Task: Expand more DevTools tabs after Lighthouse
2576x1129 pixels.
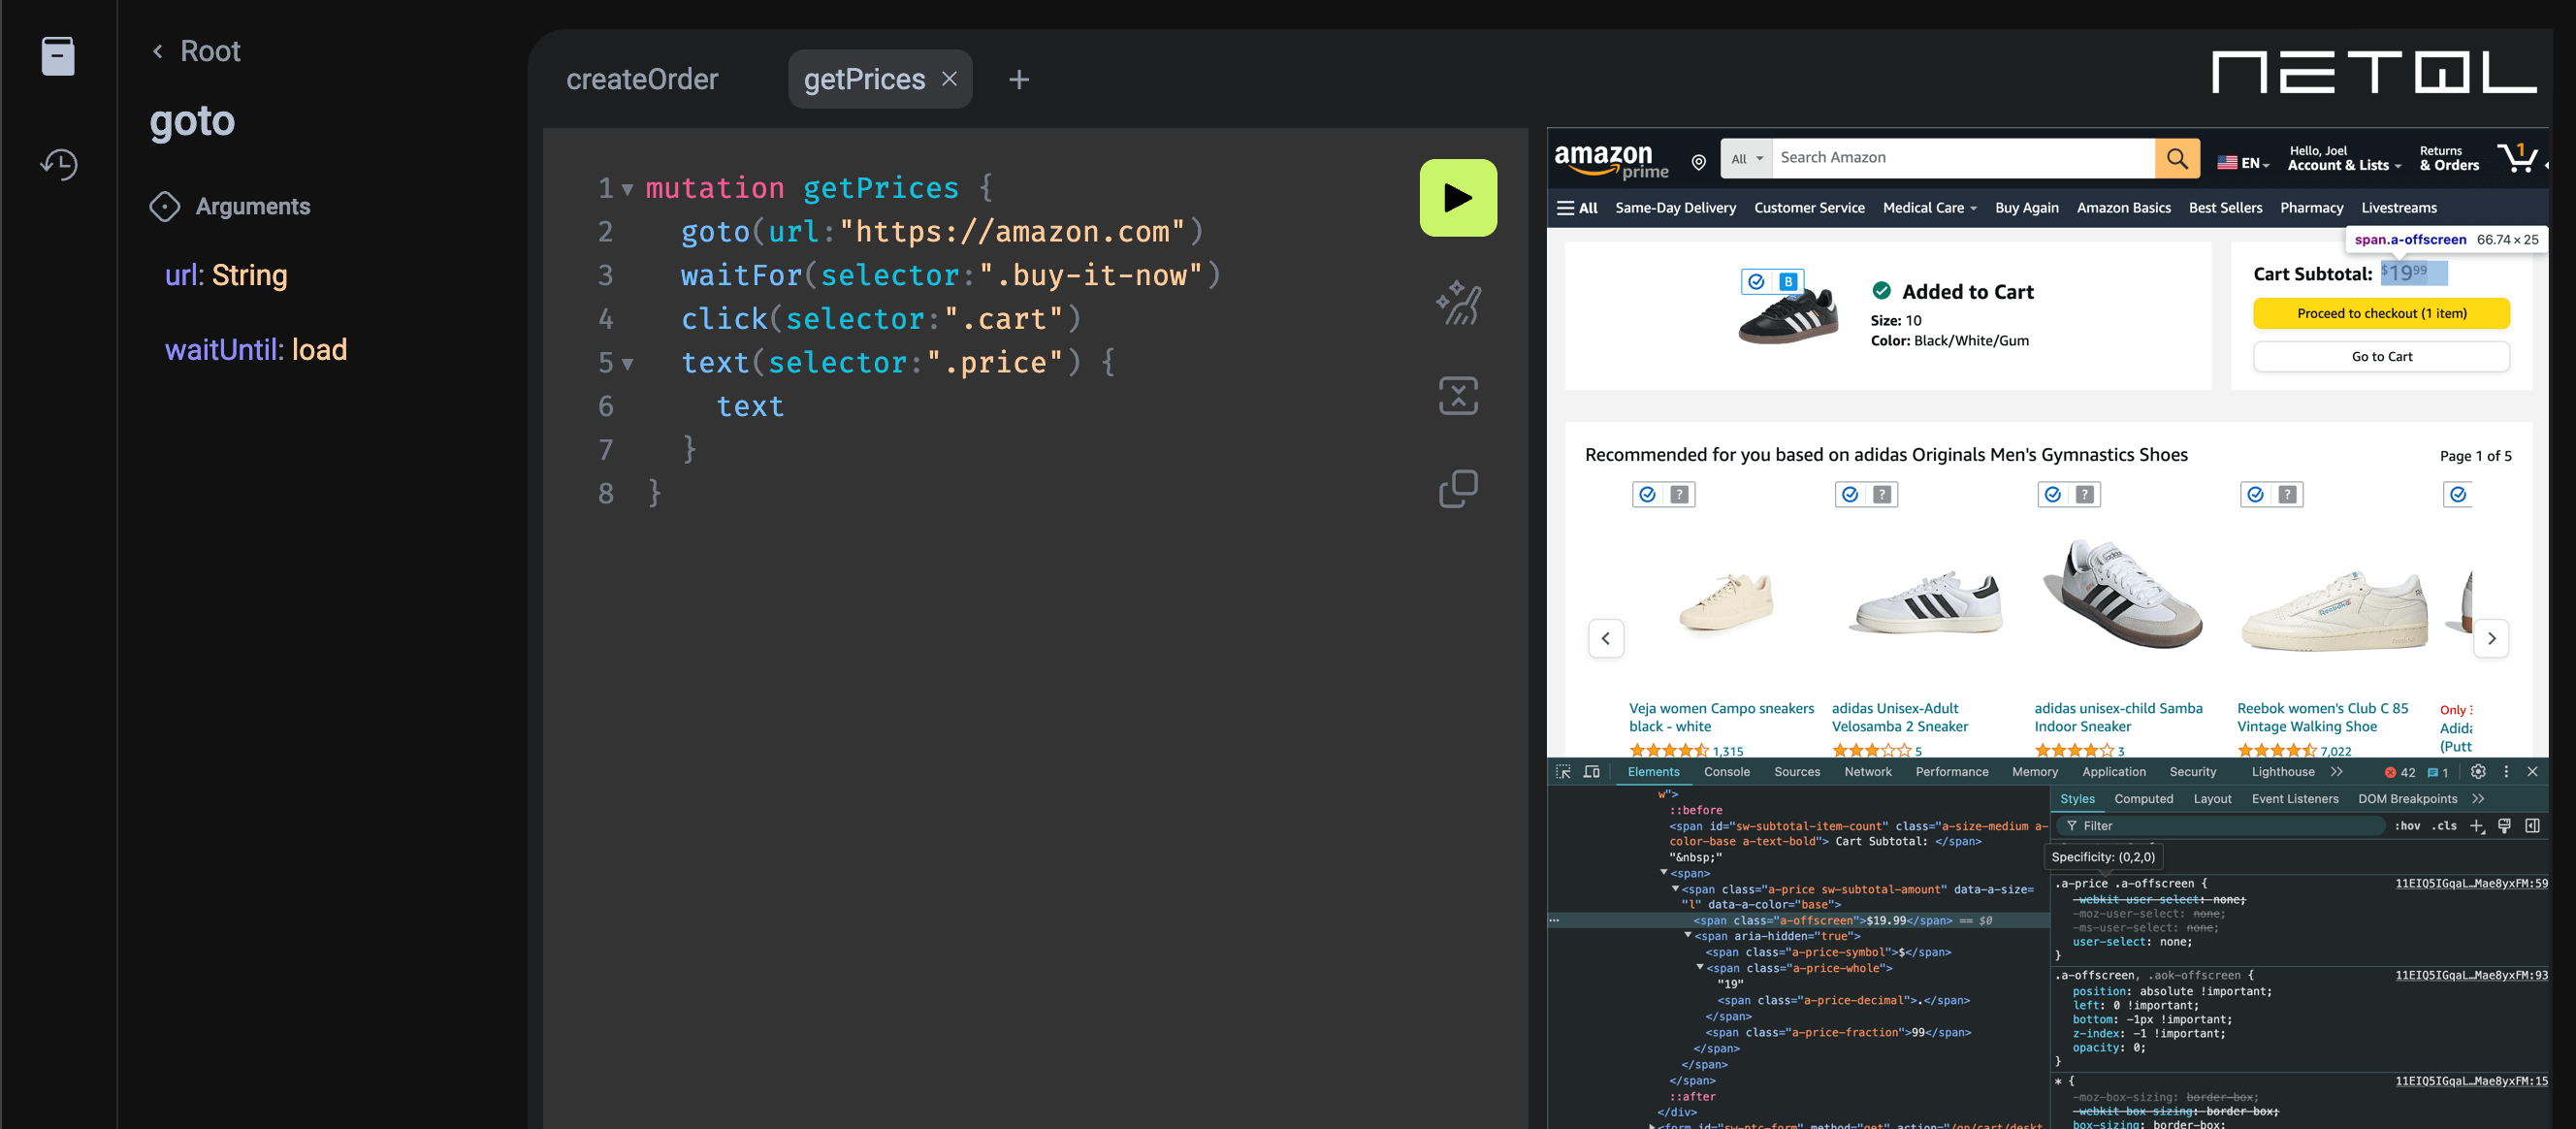Action: click(x=2336, y=771)
